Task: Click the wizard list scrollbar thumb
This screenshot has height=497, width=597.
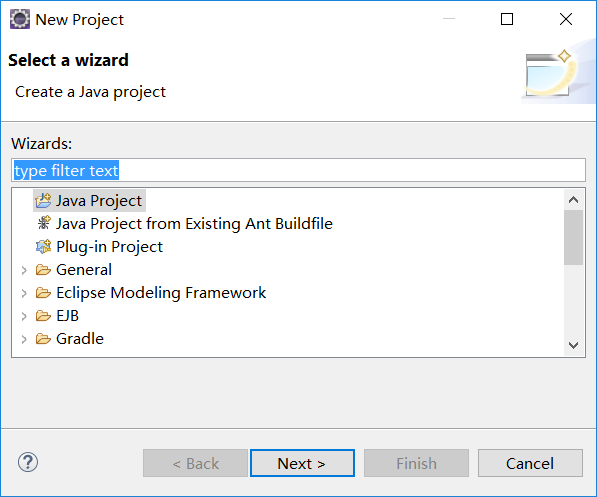Action: pos(573,237)
